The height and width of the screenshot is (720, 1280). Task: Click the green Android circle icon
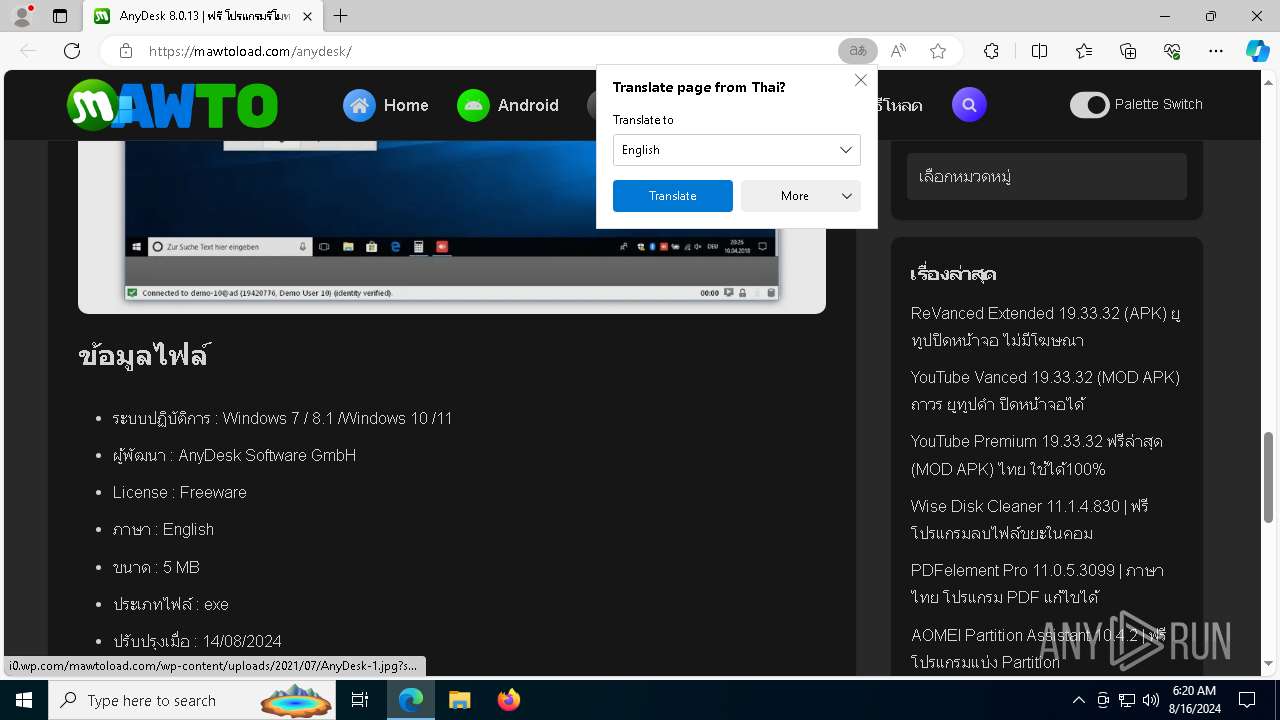473,105
